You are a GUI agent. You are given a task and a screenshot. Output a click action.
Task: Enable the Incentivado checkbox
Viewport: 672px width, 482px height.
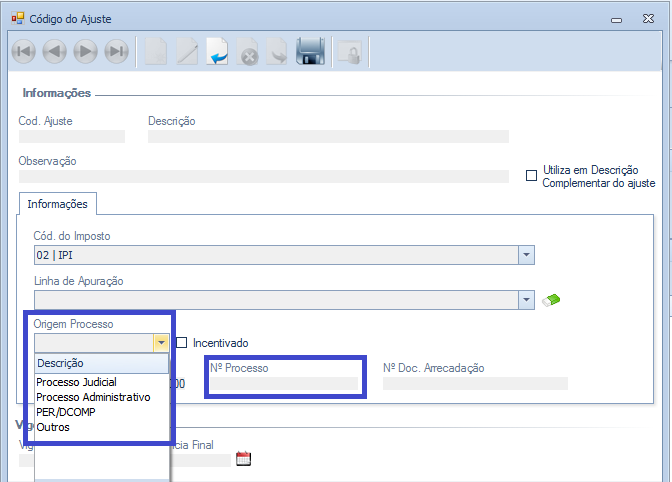point(182,343)
